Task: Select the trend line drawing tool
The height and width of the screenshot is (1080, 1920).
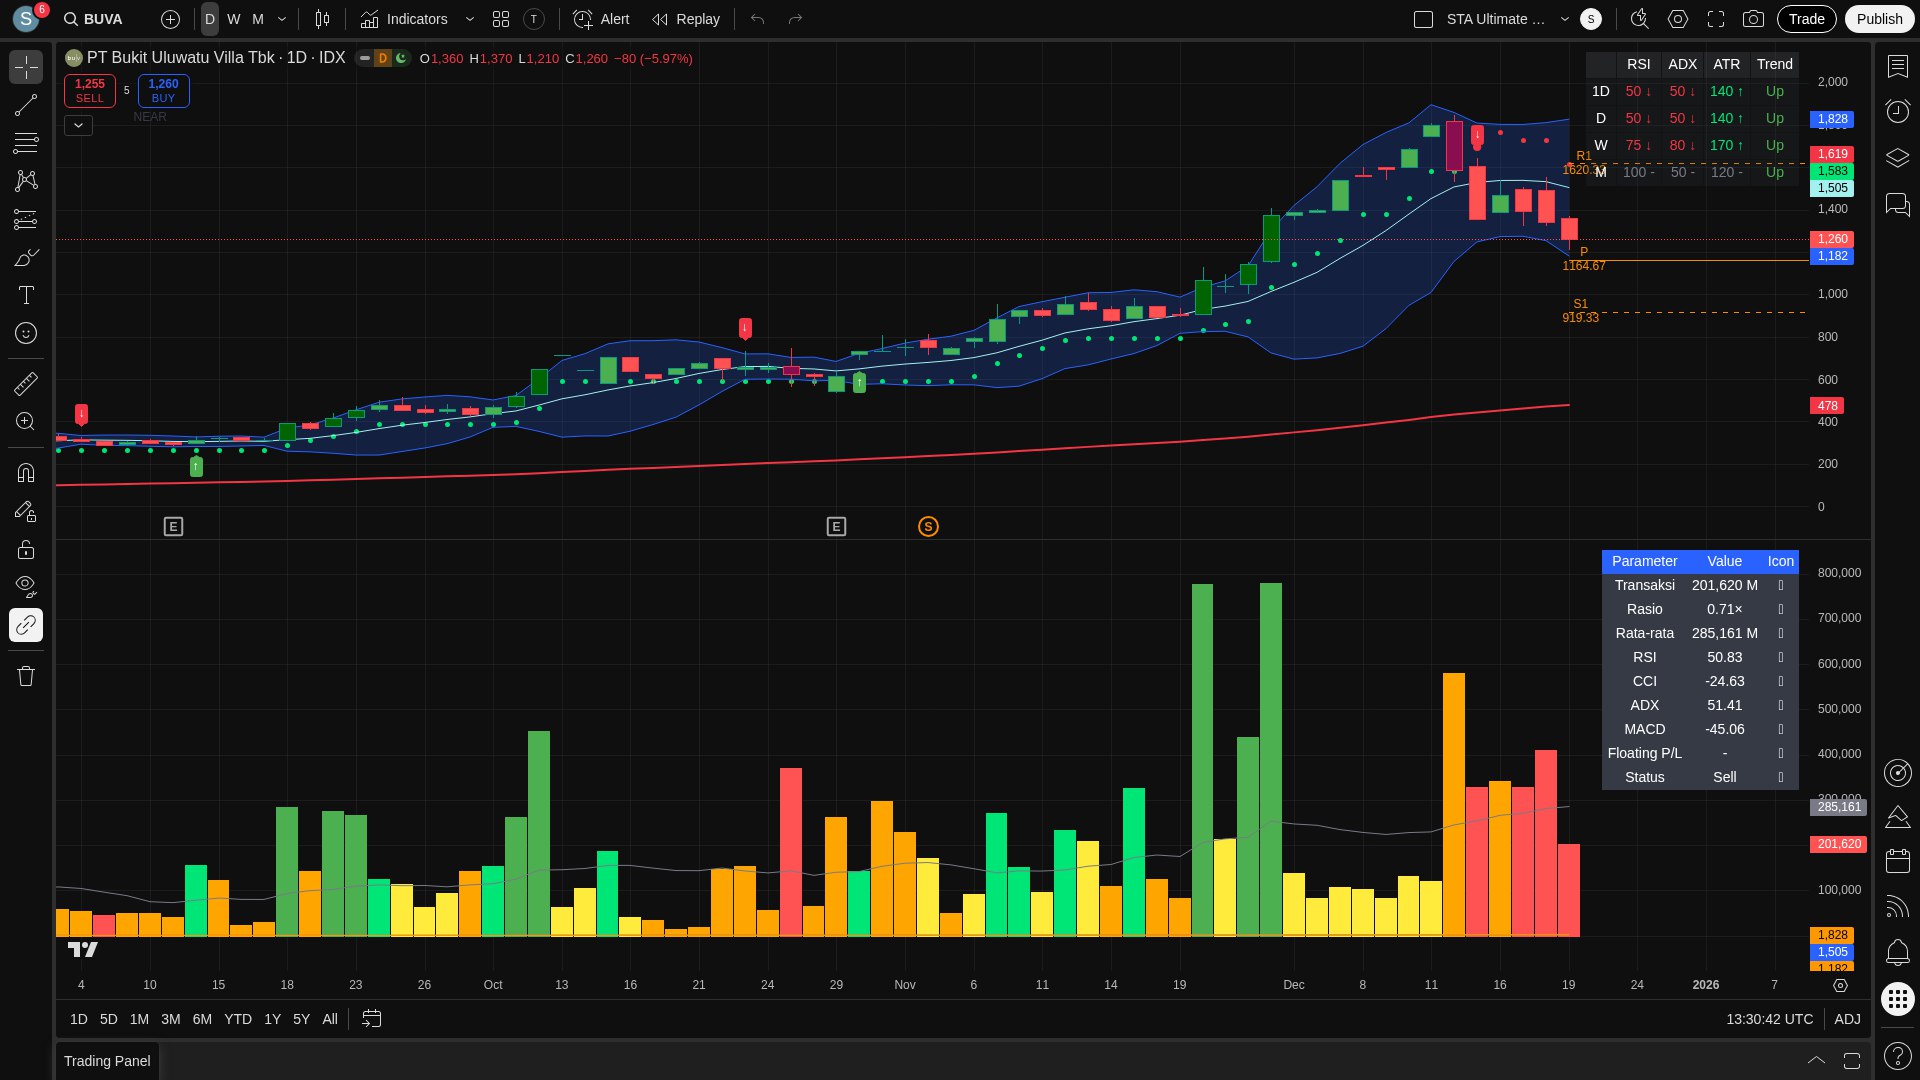Action: [x=26, y=105]
